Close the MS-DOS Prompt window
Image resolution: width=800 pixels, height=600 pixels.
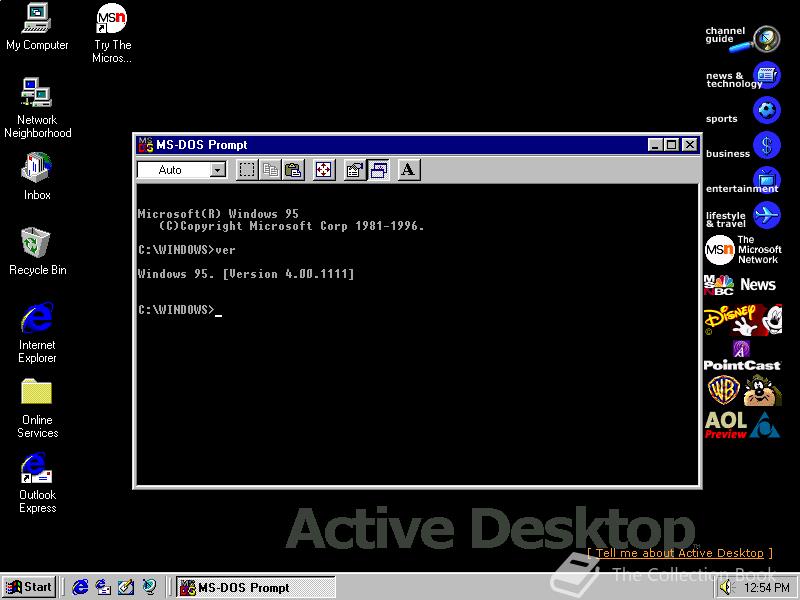[690, 145]
